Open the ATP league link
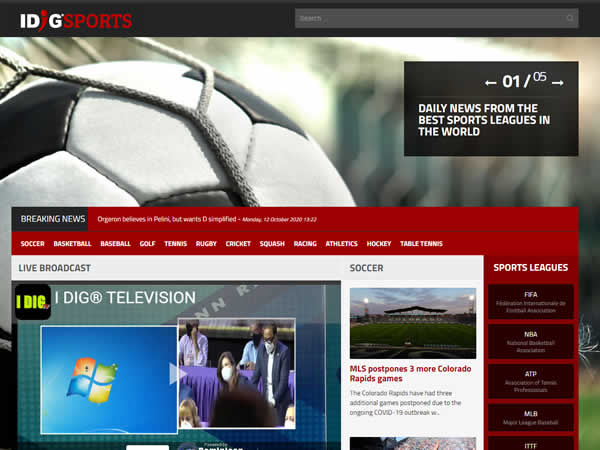Viewport: 600px width, 450px height. click(531, 382)
